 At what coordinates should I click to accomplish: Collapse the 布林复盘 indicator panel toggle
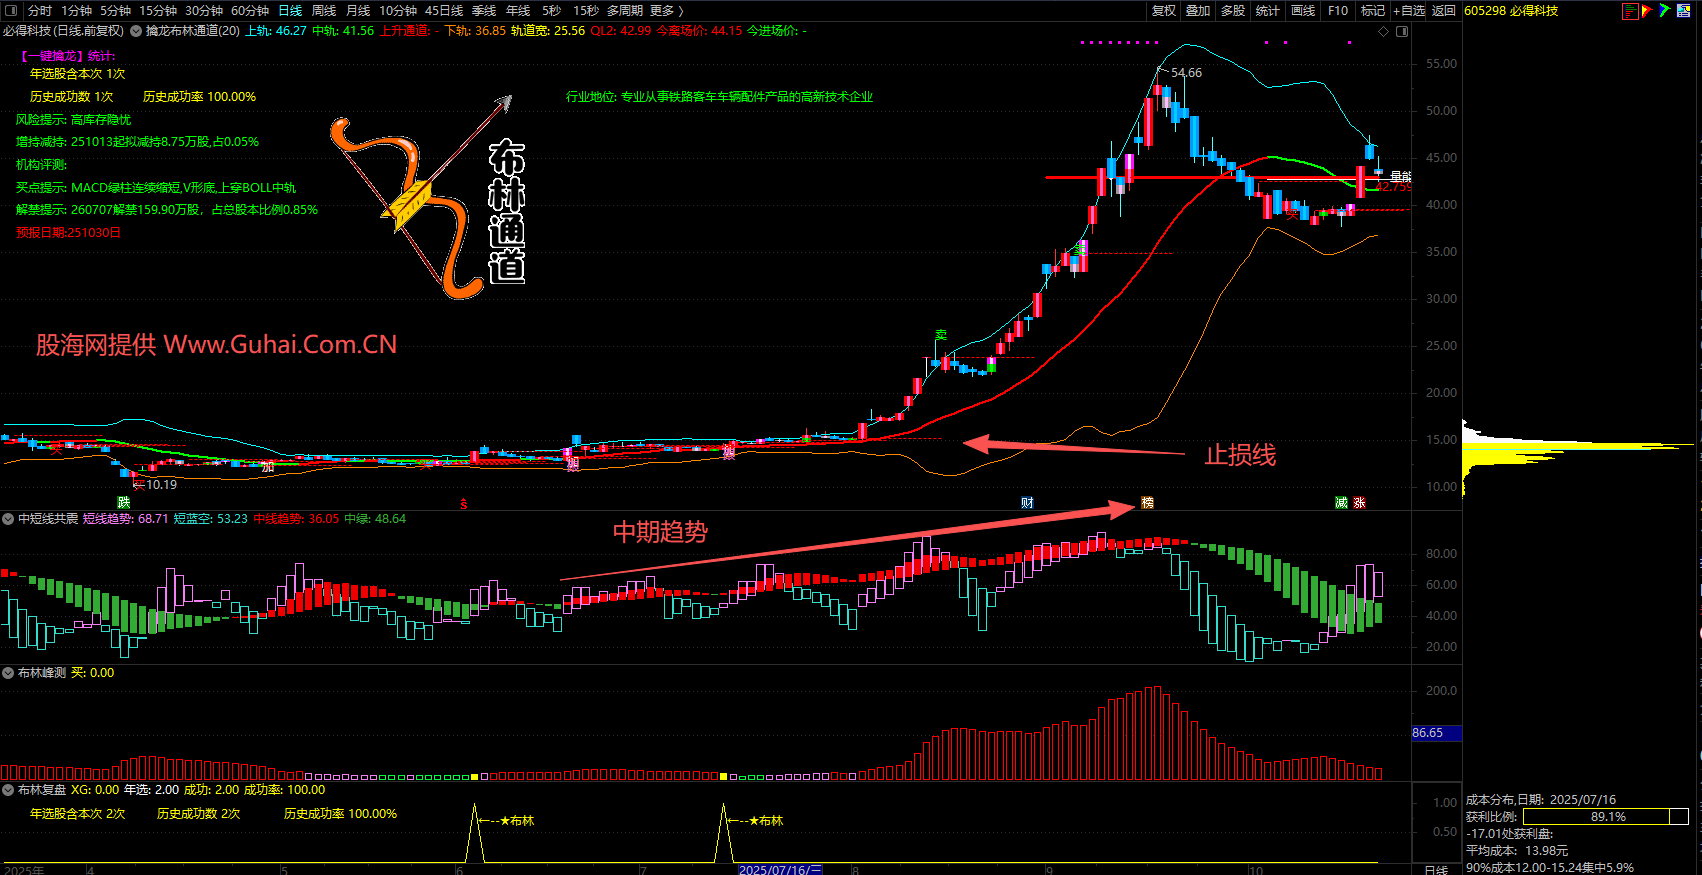(x=8, y=790)
